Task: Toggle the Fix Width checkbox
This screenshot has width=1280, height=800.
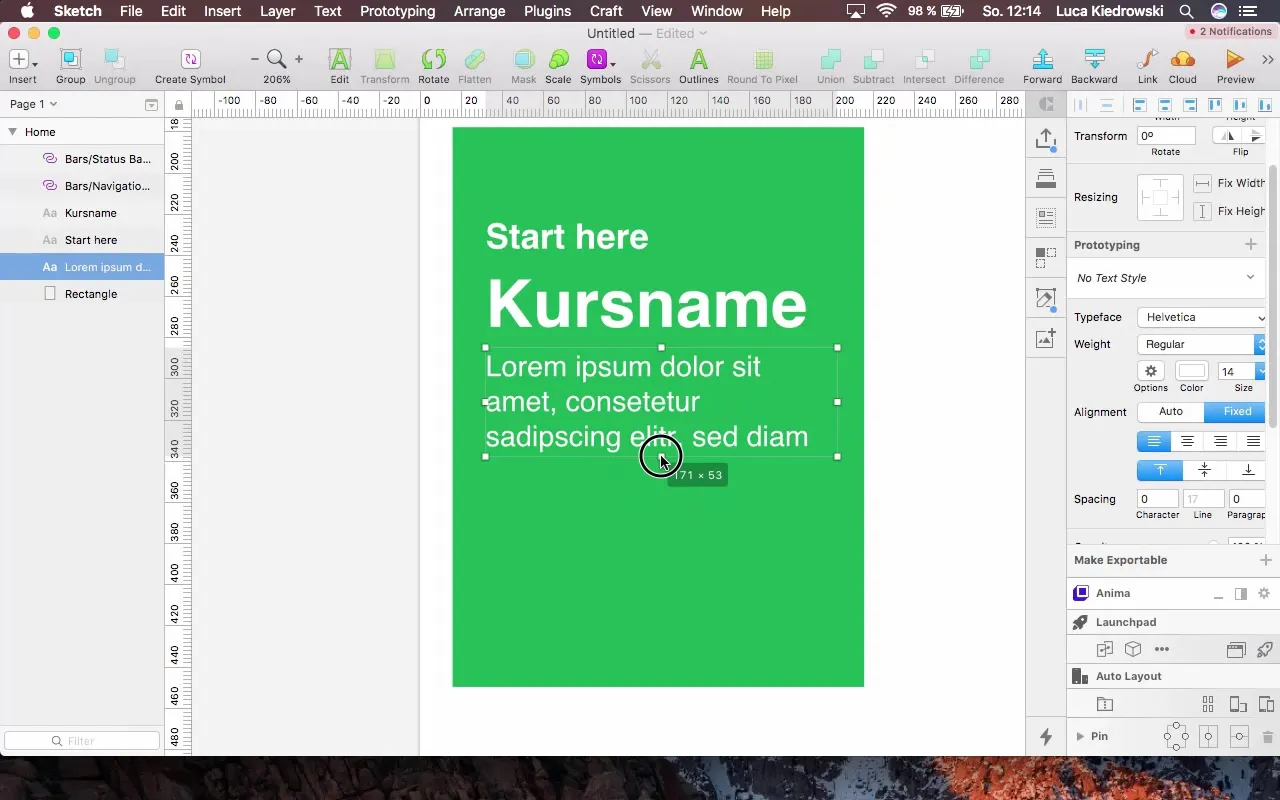Action: point(1203,183)
